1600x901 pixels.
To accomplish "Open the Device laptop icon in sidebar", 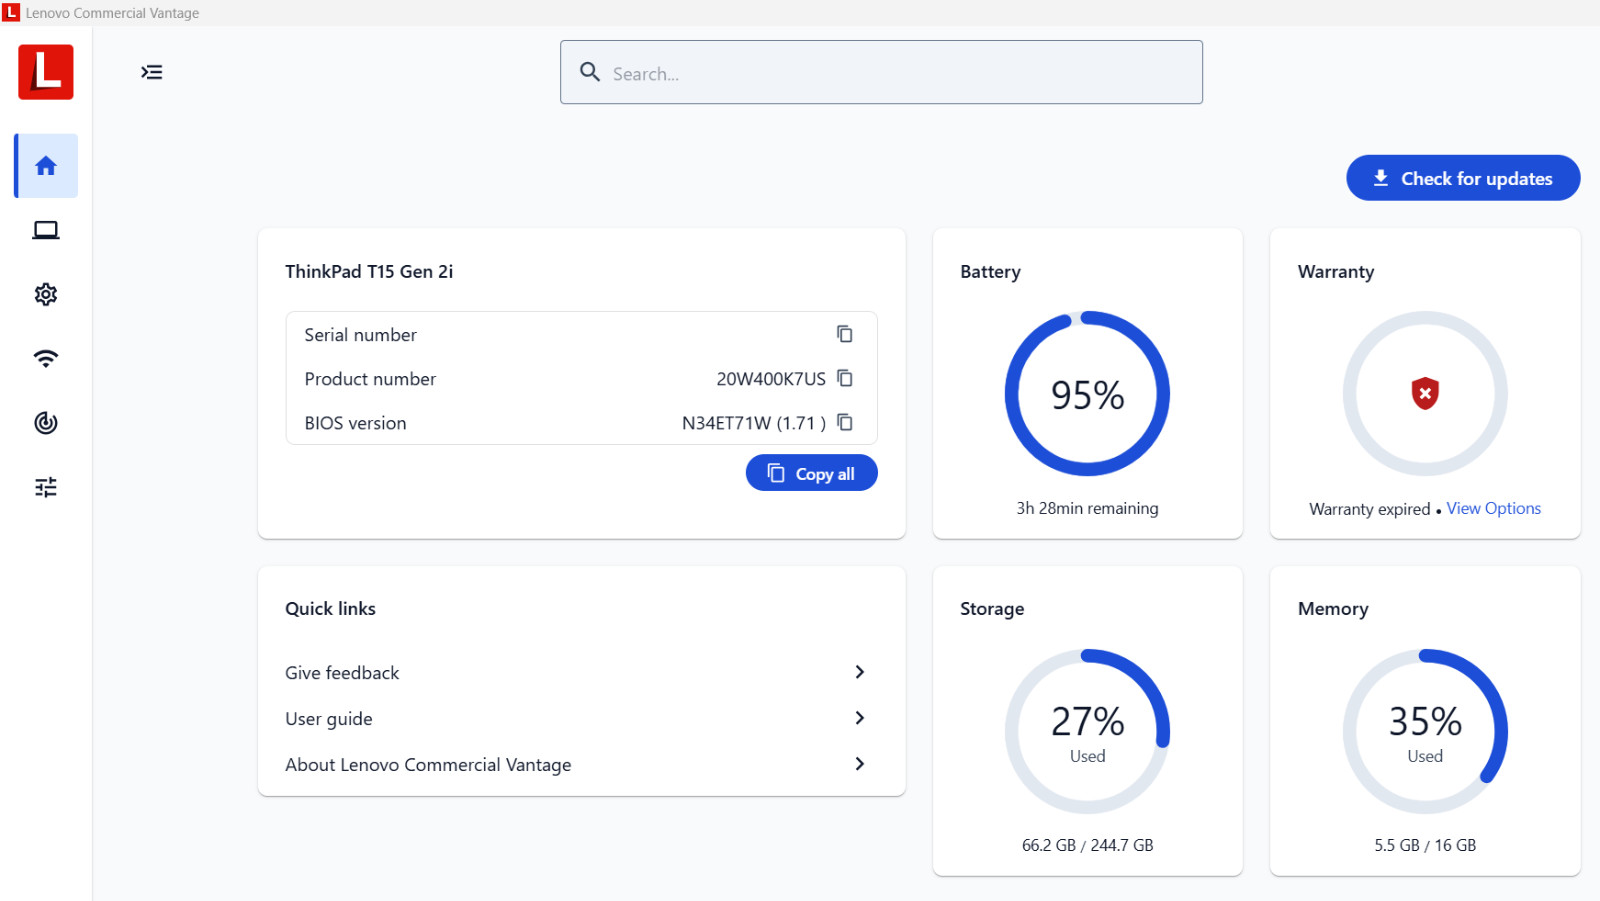I will (x=46, y=230).
